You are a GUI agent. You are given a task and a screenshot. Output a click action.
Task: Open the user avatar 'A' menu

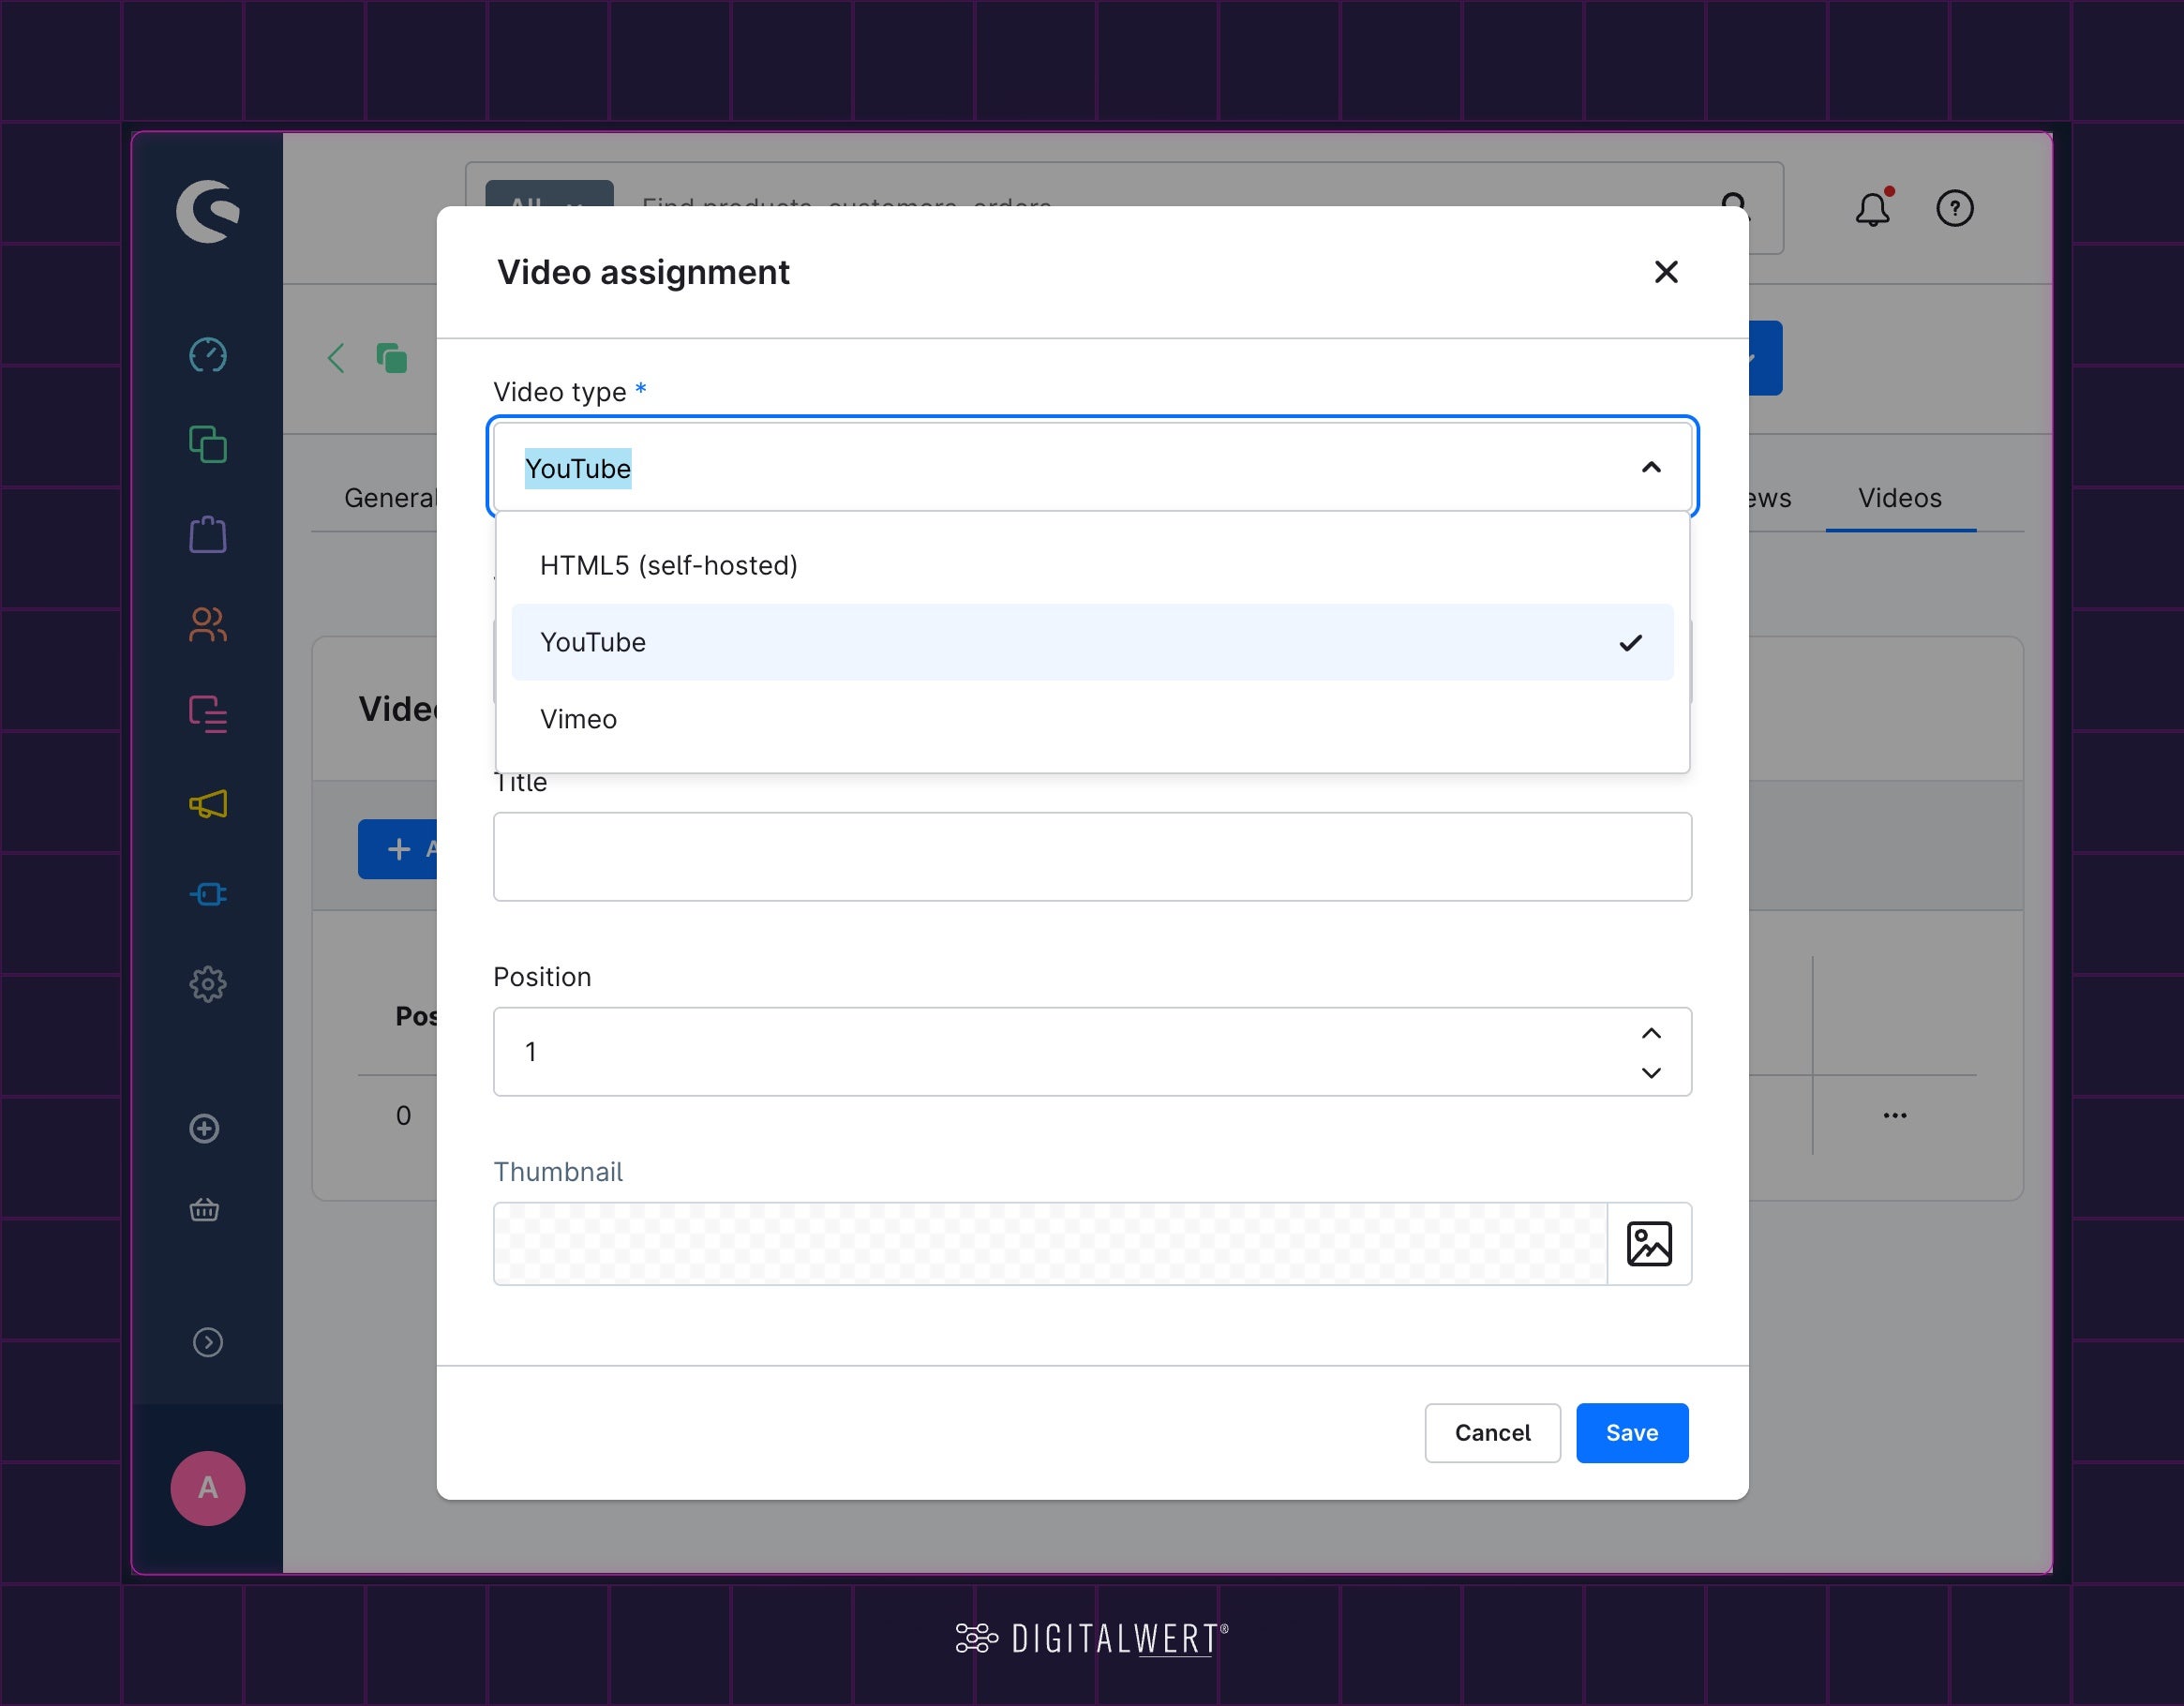pos(208,1488)
